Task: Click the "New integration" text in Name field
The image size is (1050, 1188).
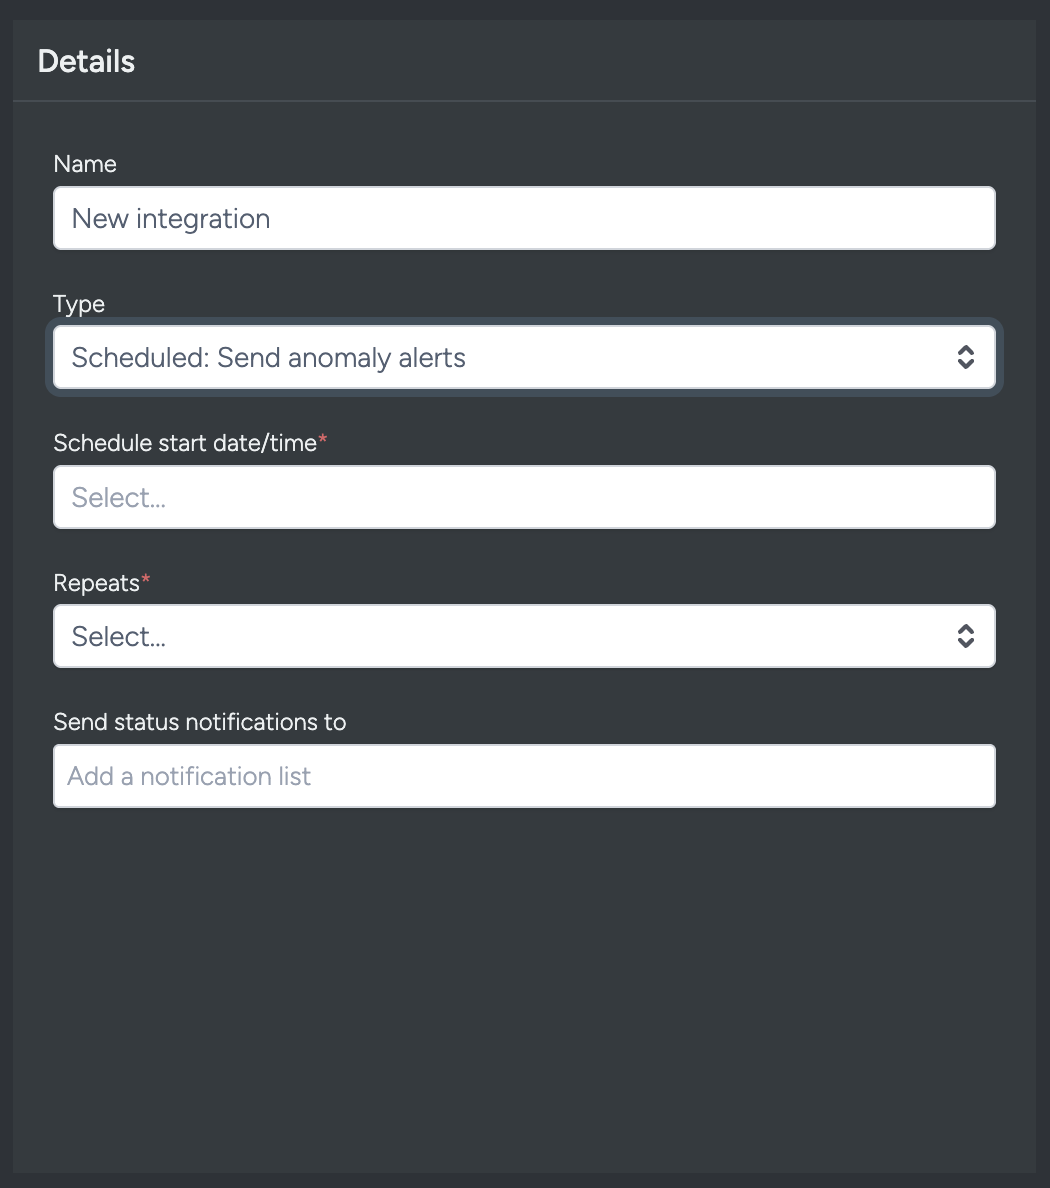Action: (x=171, y=218)
